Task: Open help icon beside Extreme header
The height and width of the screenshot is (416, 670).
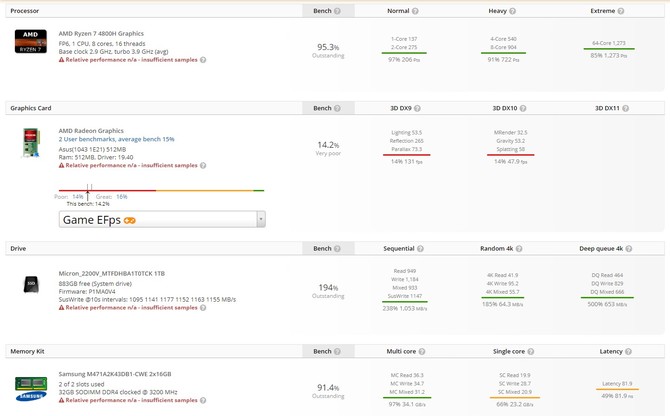Action: (x=621, y=11)
